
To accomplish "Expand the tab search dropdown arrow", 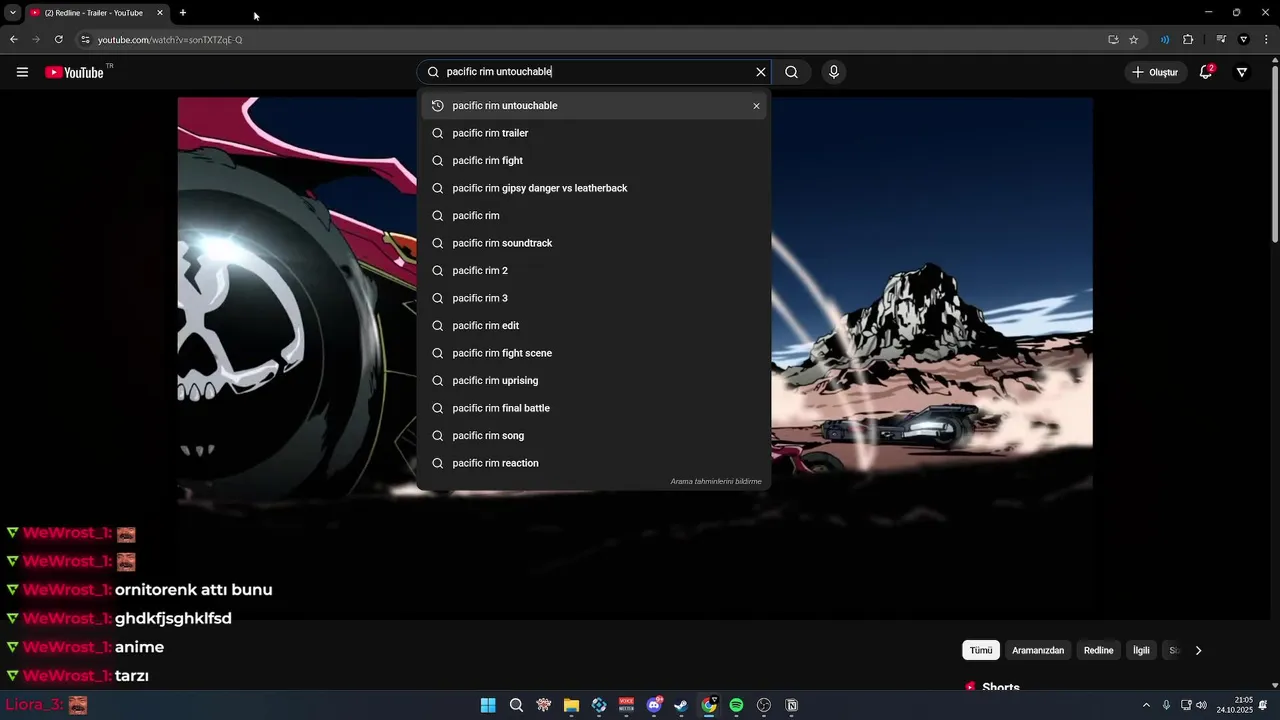I will point(13,13).
